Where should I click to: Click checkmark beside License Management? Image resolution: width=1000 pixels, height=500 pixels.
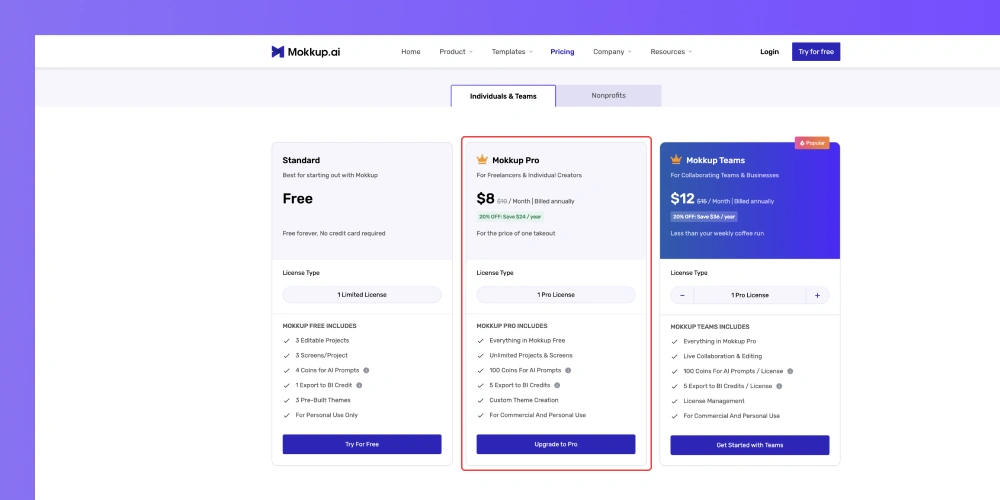674,401
